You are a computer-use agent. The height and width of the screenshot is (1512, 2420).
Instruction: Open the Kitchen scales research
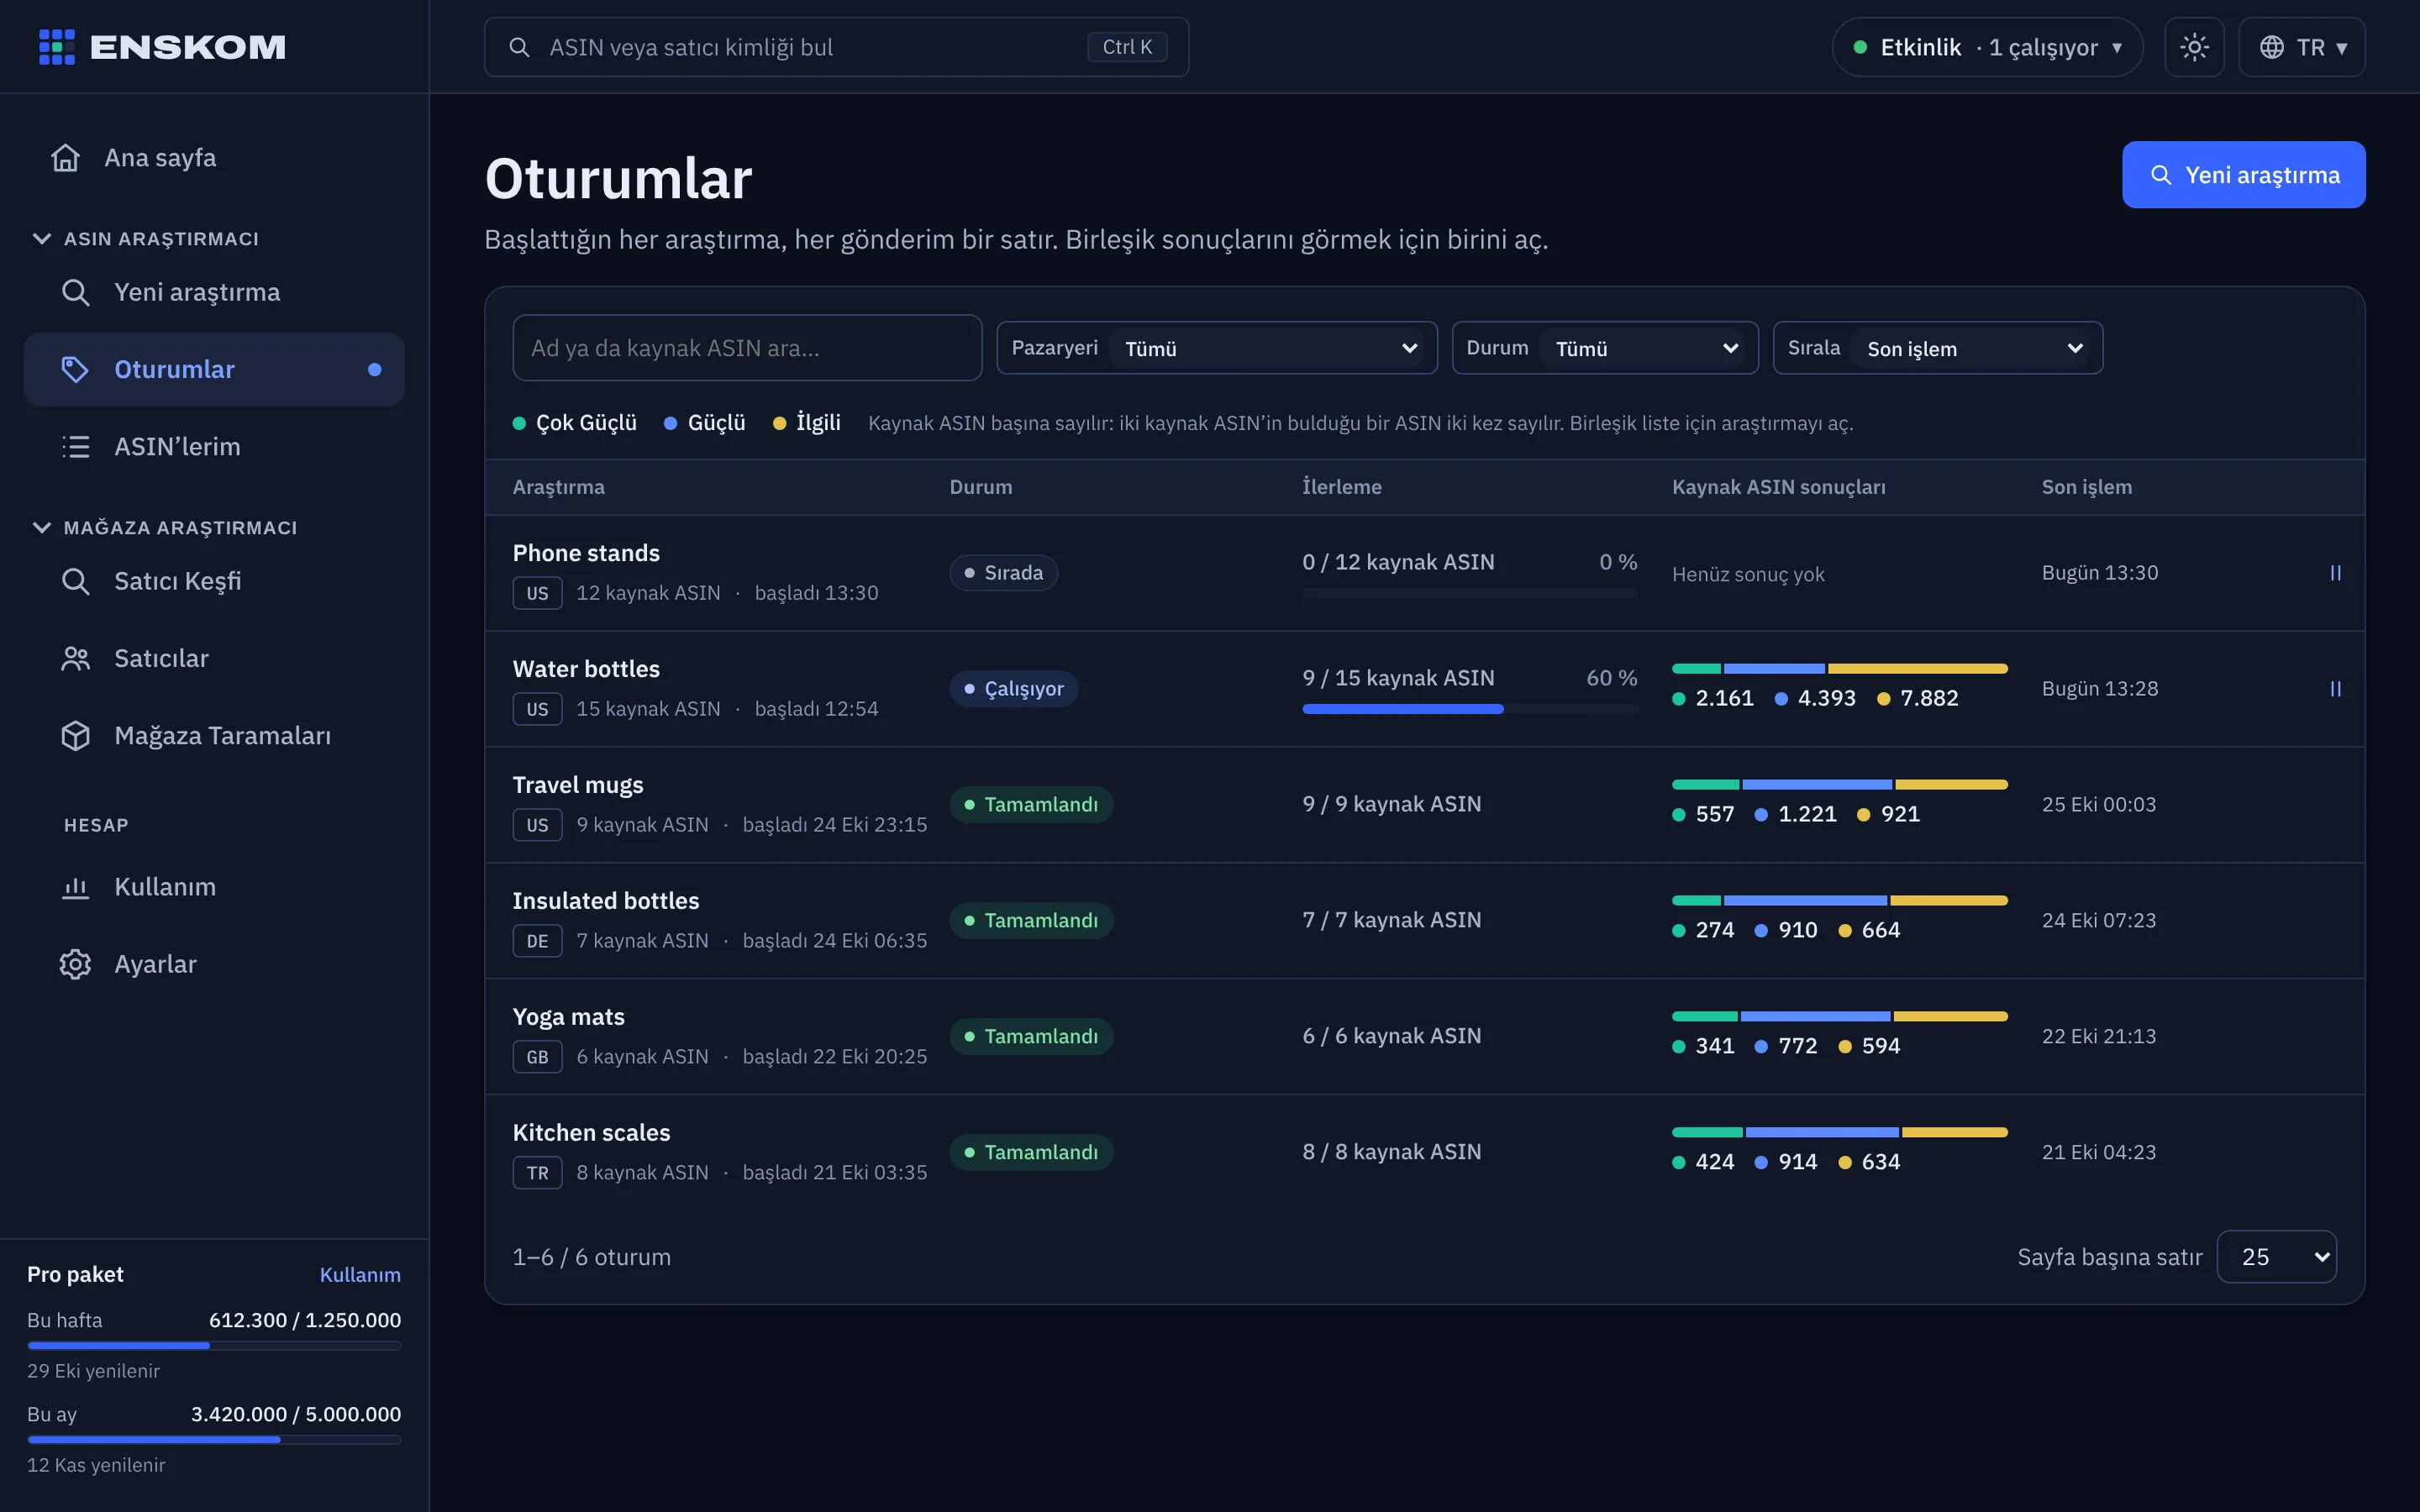click(591, 1133)
